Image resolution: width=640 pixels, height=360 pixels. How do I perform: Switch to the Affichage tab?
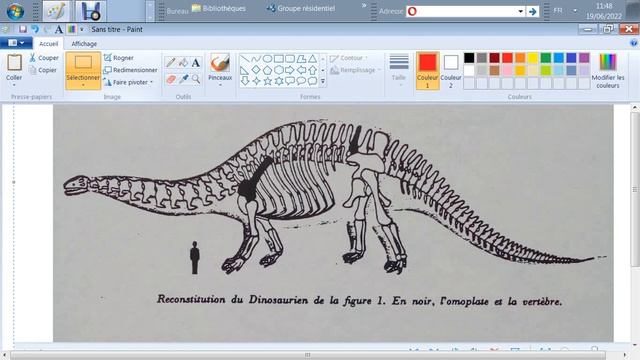(x=84, y=43)
